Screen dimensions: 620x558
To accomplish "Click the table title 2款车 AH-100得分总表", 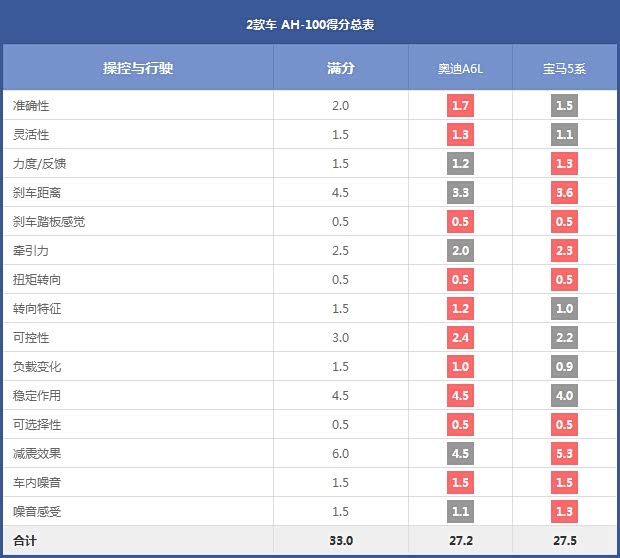I will click(x=310, y=22).
